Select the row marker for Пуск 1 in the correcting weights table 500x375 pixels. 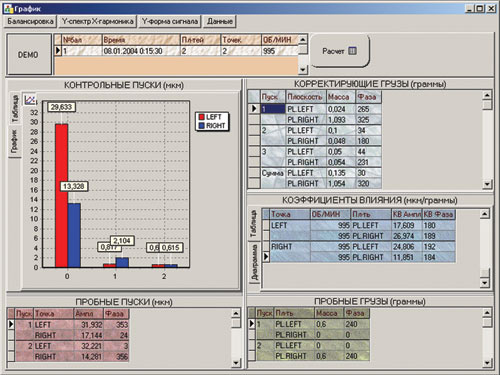(x=254, y=109)
